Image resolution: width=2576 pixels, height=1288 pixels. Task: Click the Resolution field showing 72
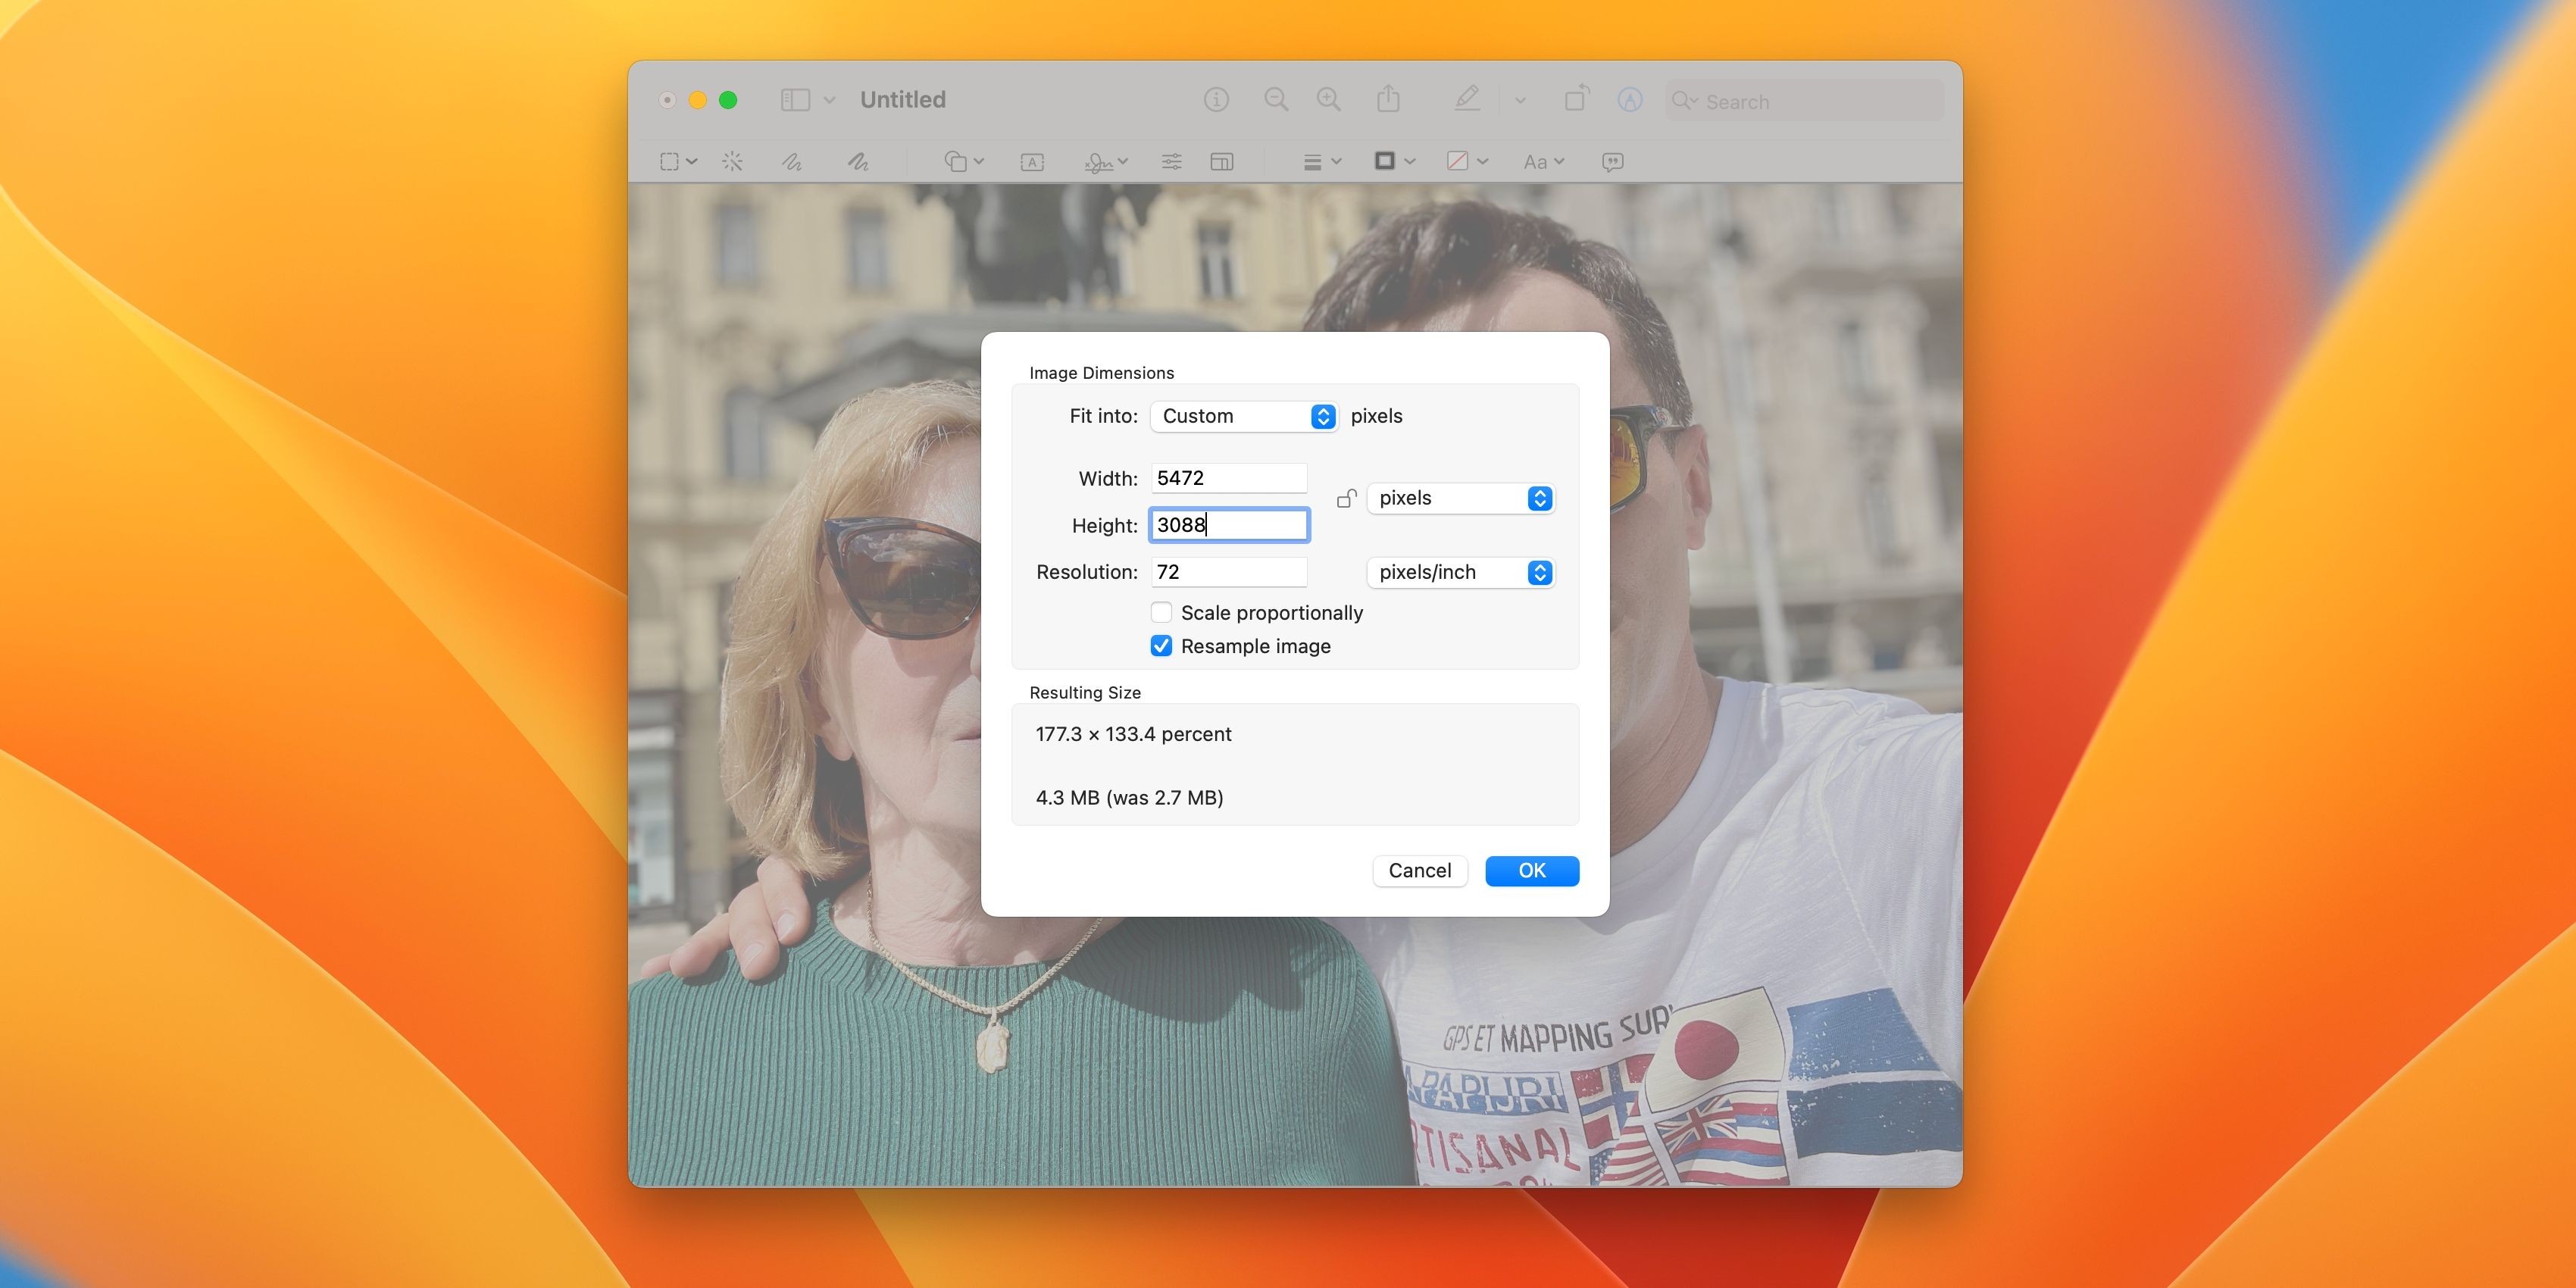coord(1229,572)
